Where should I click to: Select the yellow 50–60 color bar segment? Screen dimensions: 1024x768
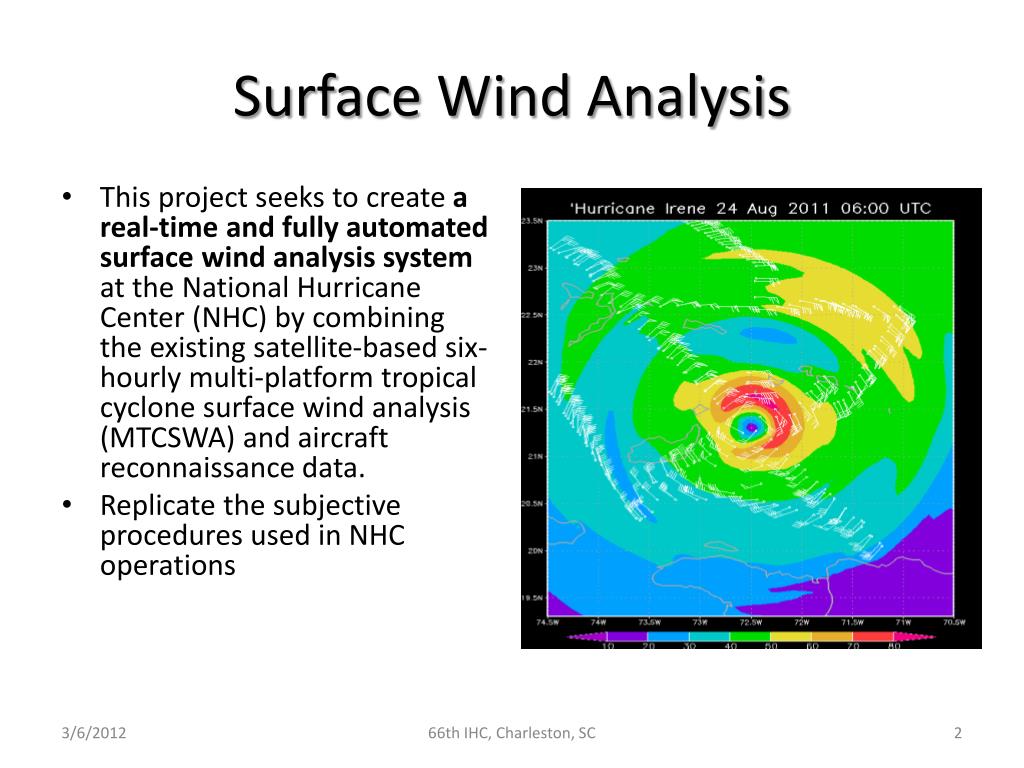pyautogui.click(x=791, y=636)
